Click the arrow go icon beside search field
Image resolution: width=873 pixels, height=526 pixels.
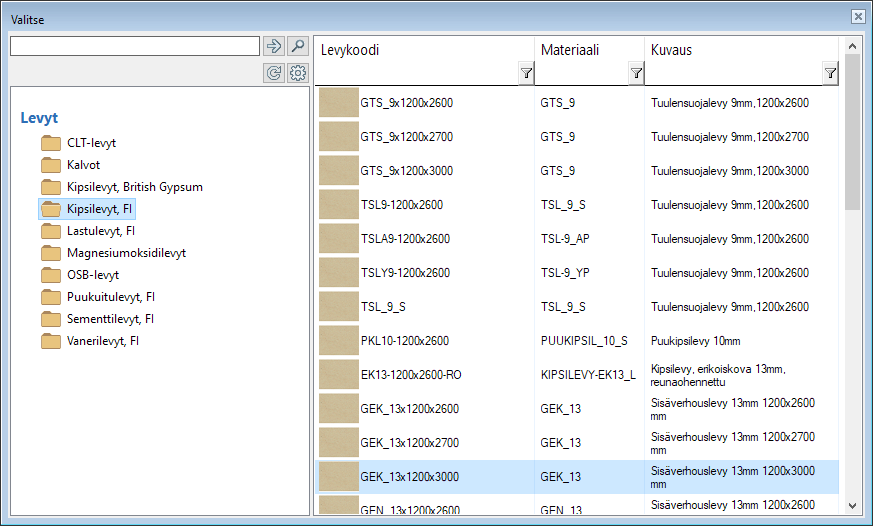273,46
